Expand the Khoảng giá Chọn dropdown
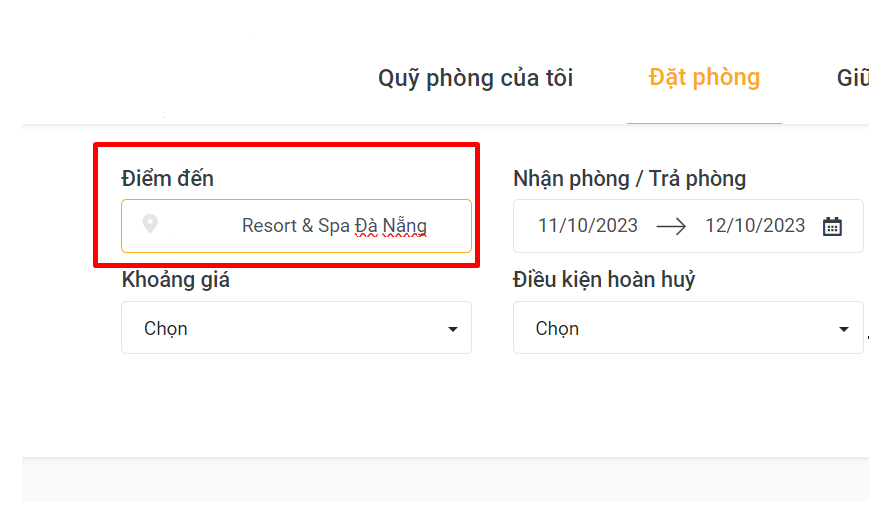Image resolution: width=869 pixels, height=528 pixels. tap(296, 328)
